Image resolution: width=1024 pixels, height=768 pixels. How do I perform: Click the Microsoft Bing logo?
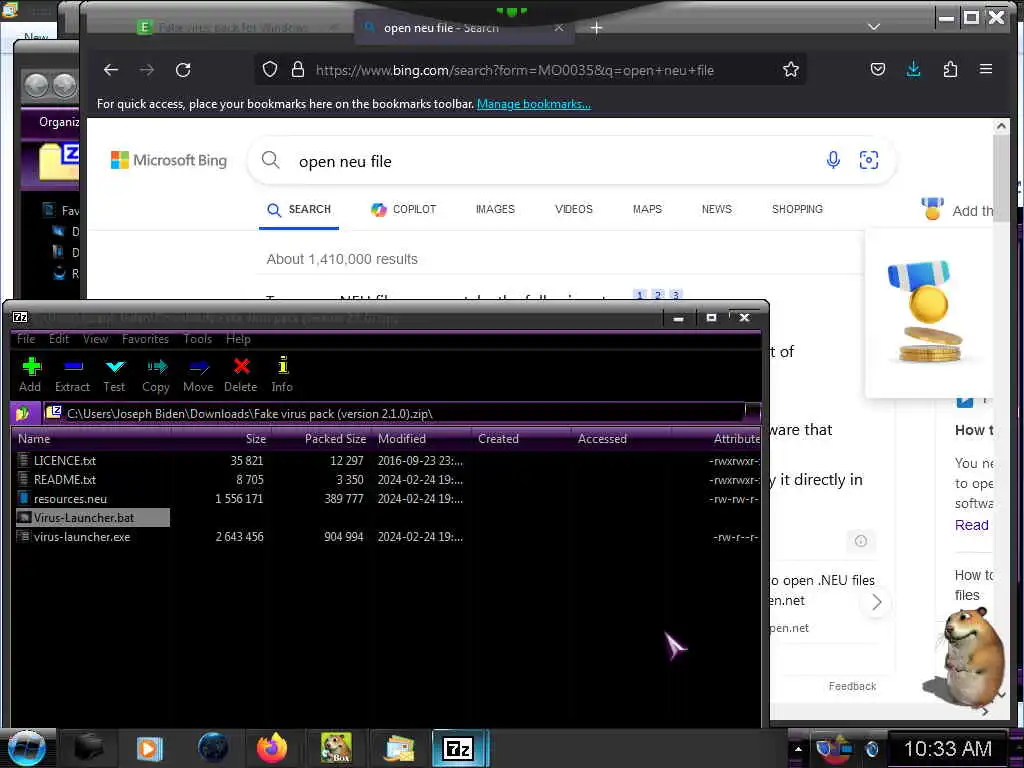169,160
